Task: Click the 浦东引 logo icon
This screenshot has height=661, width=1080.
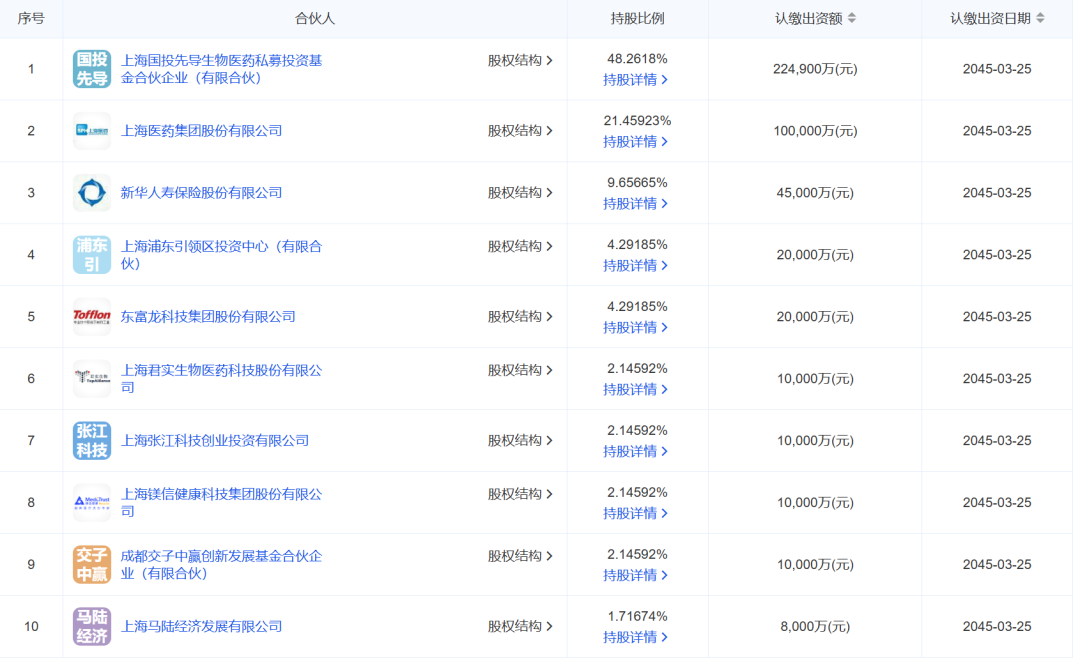Action: click(92, 255)
